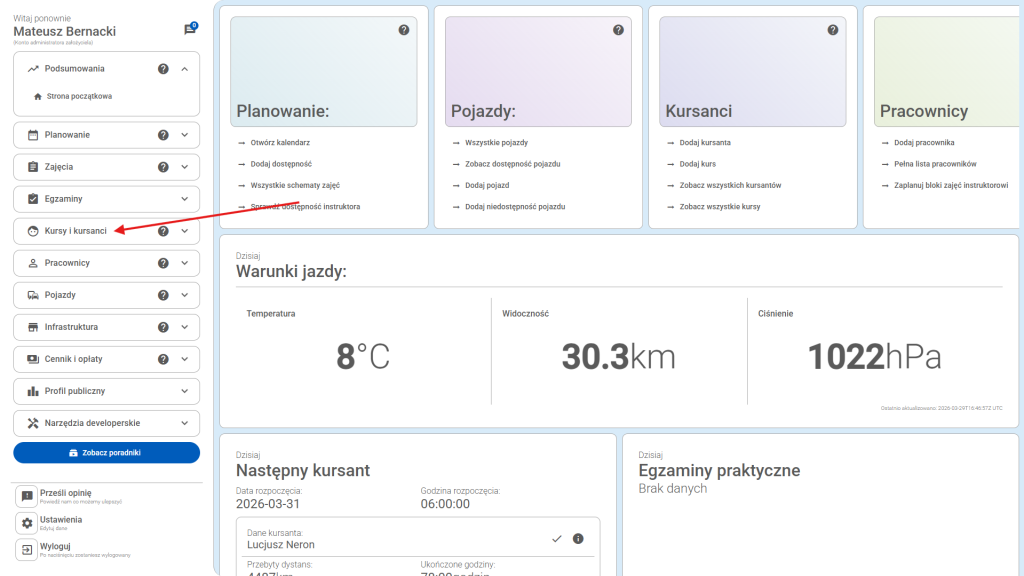
Task: Click the Wyloguj logout icon
Action: tap(27, 550)
